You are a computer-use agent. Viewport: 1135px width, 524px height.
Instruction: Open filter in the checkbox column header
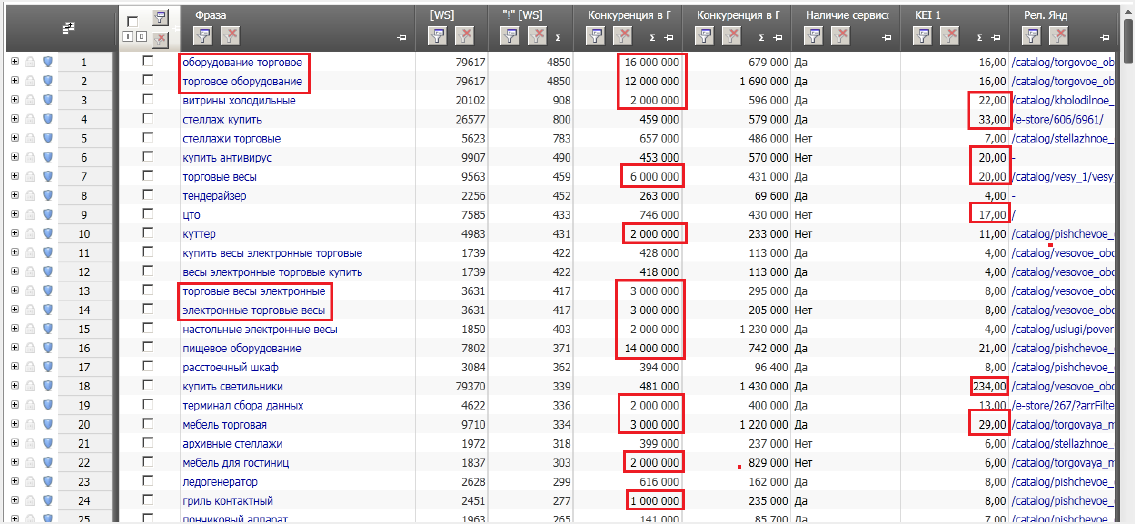[x=161, y=17]
